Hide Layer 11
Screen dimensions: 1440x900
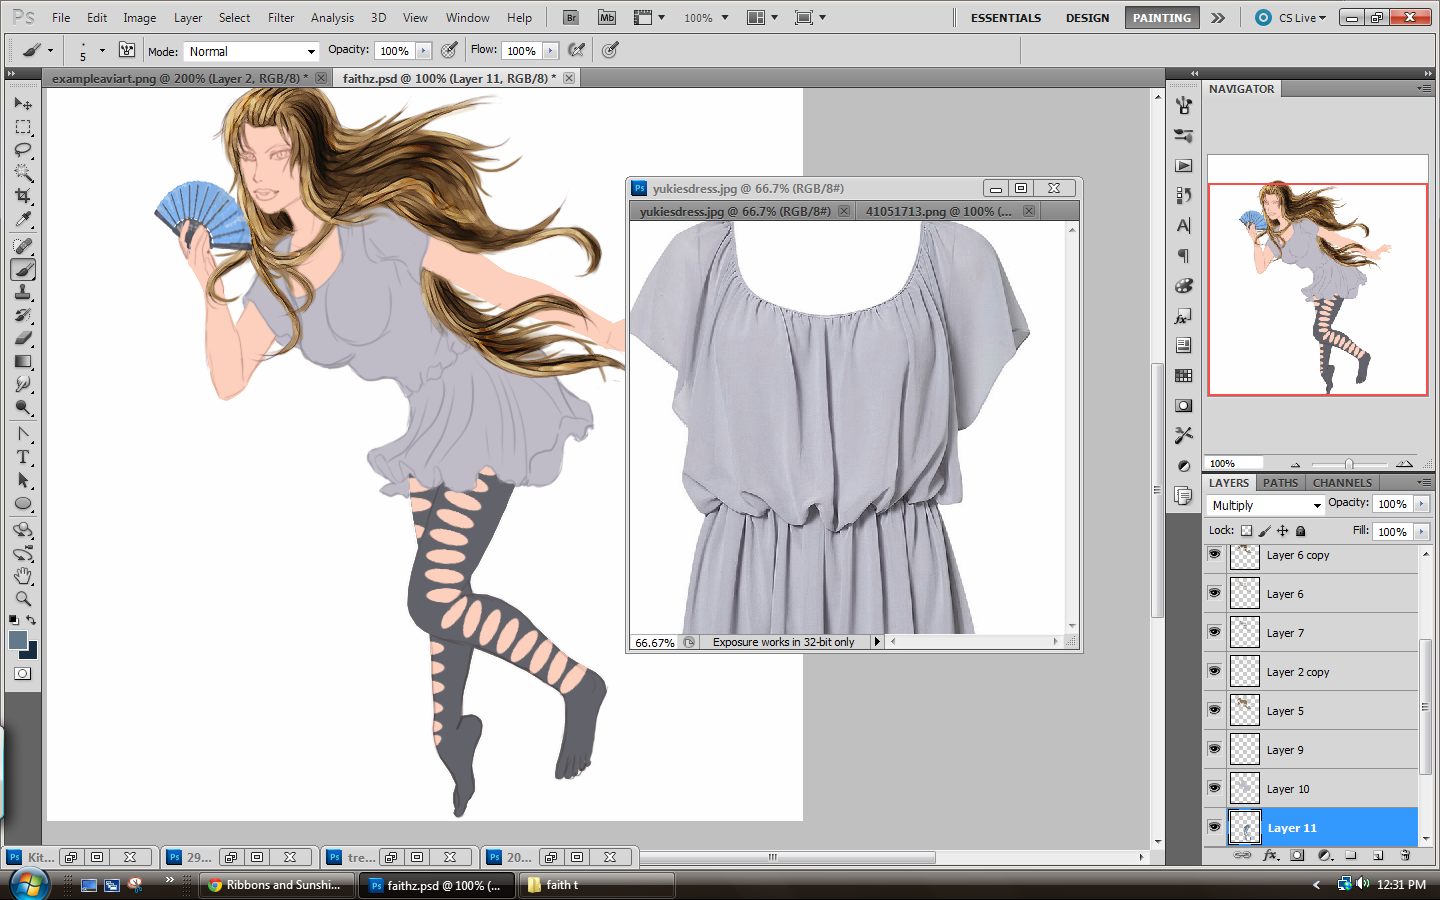1214,827
